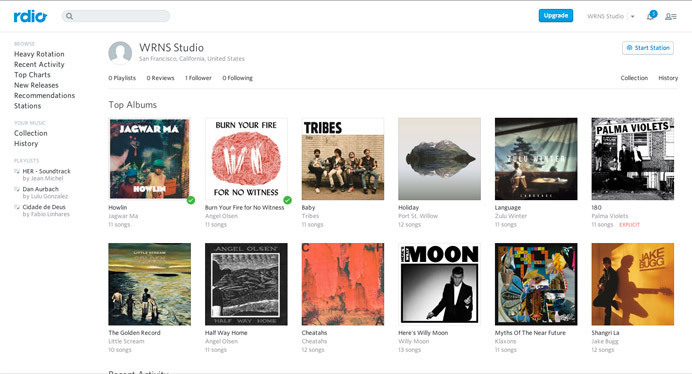Image resolution: width=692 pixels, height=374 pixels.
Task: Open Collection under Your Music sidebar
Action: [30, 133]
